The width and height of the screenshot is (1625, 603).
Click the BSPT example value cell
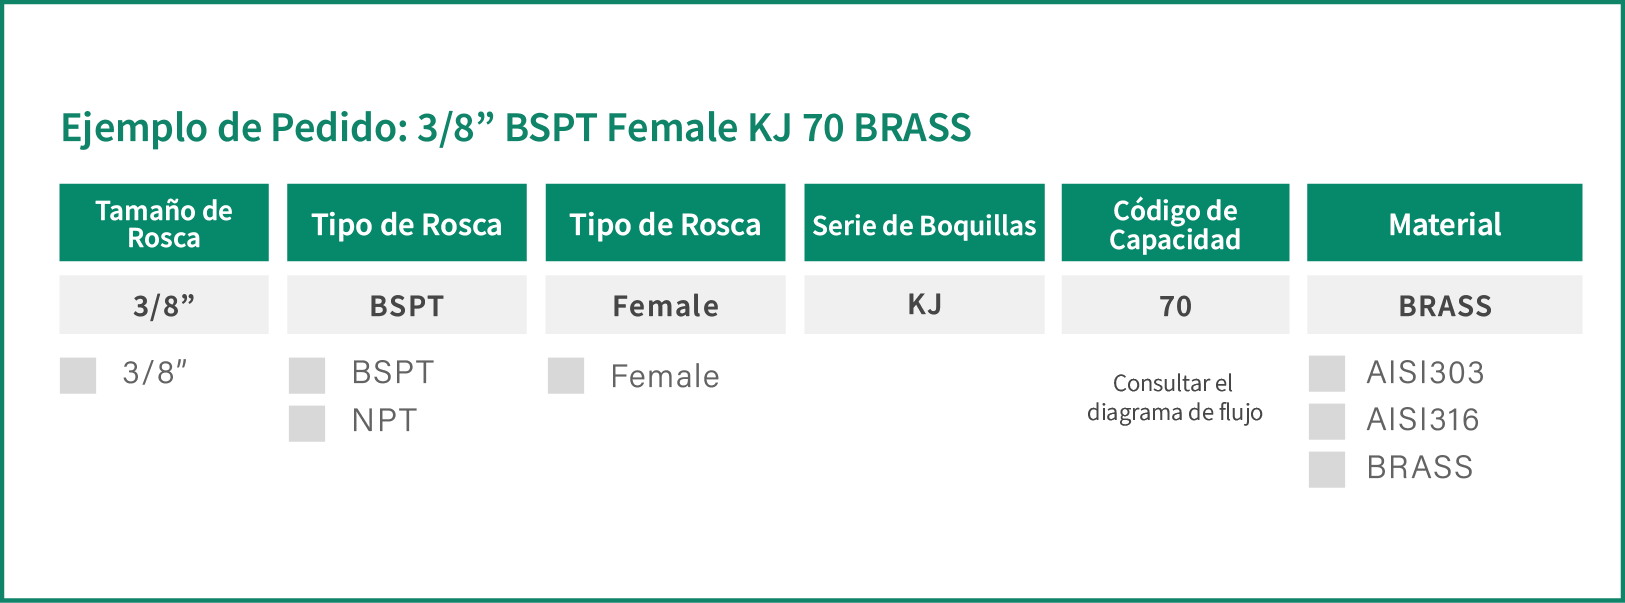pos(407,305)
